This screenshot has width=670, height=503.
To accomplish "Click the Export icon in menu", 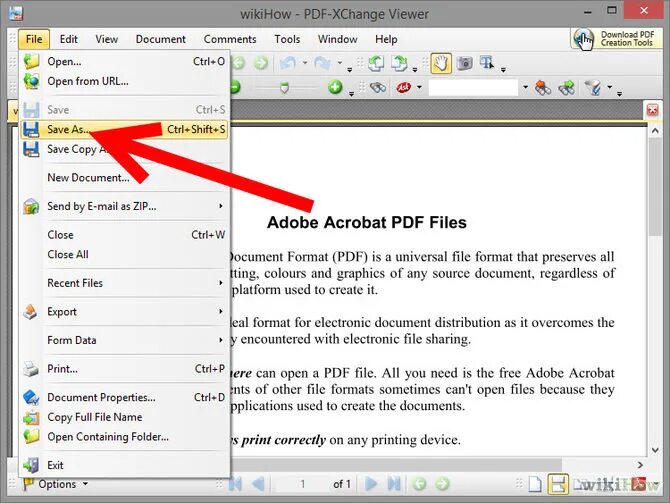I will (x=30, y=312).
